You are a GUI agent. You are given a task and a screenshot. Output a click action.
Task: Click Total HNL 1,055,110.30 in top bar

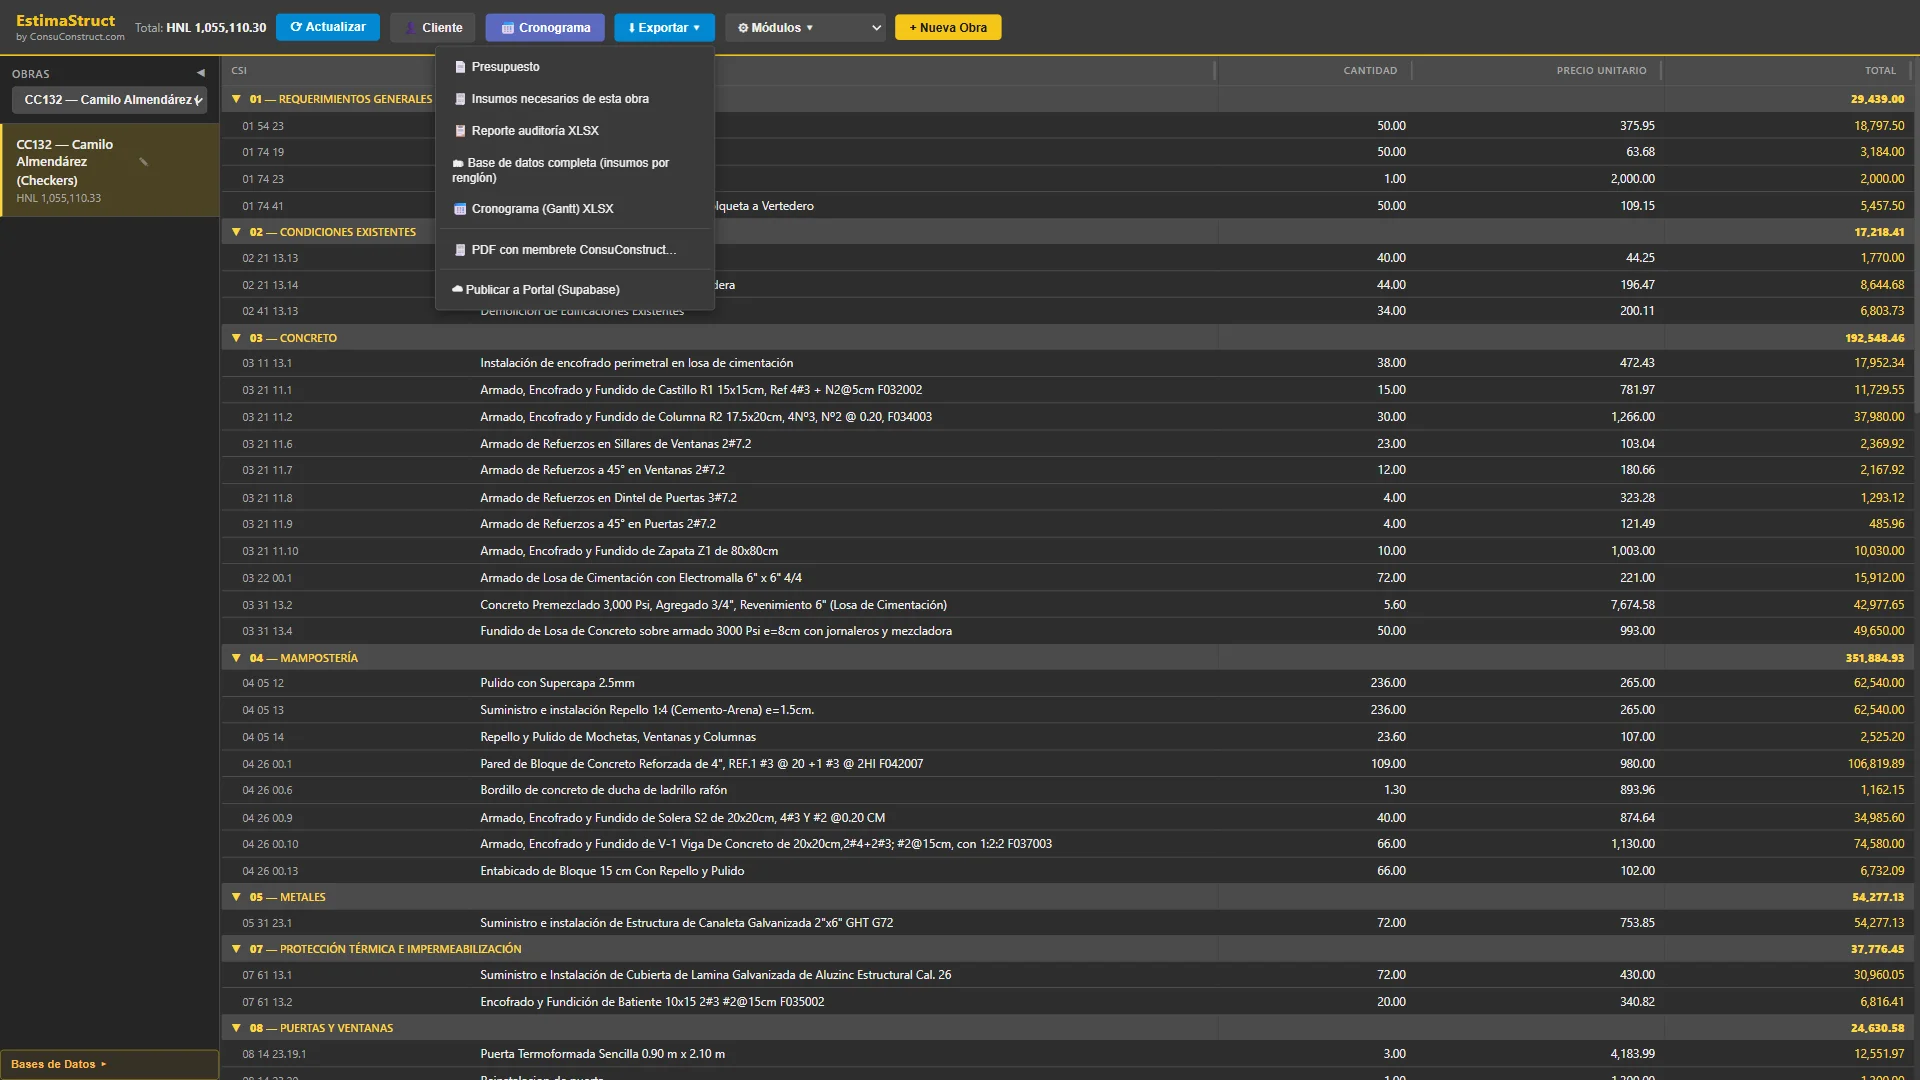[x=201, y=28]
